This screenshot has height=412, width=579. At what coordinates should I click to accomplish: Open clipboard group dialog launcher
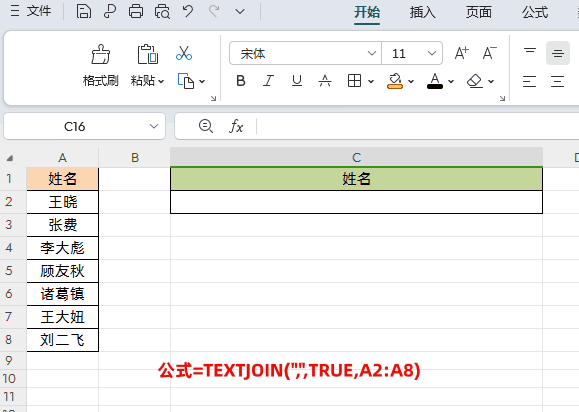(x=213, y=98)
